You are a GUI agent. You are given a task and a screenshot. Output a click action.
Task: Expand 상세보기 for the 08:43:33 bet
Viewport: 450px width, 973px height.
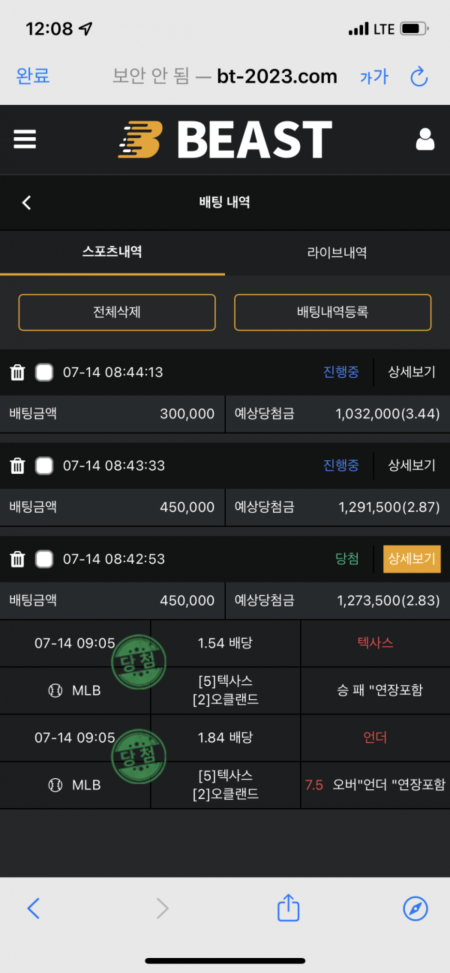pos(412,465)
